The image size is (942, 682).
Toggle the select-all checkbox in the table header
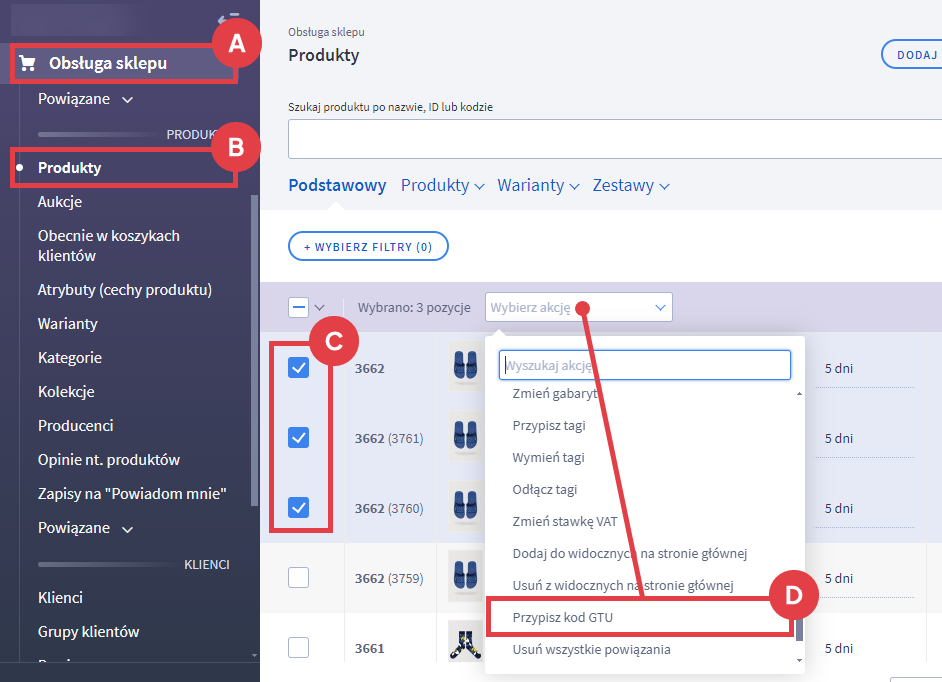(298, 307)
